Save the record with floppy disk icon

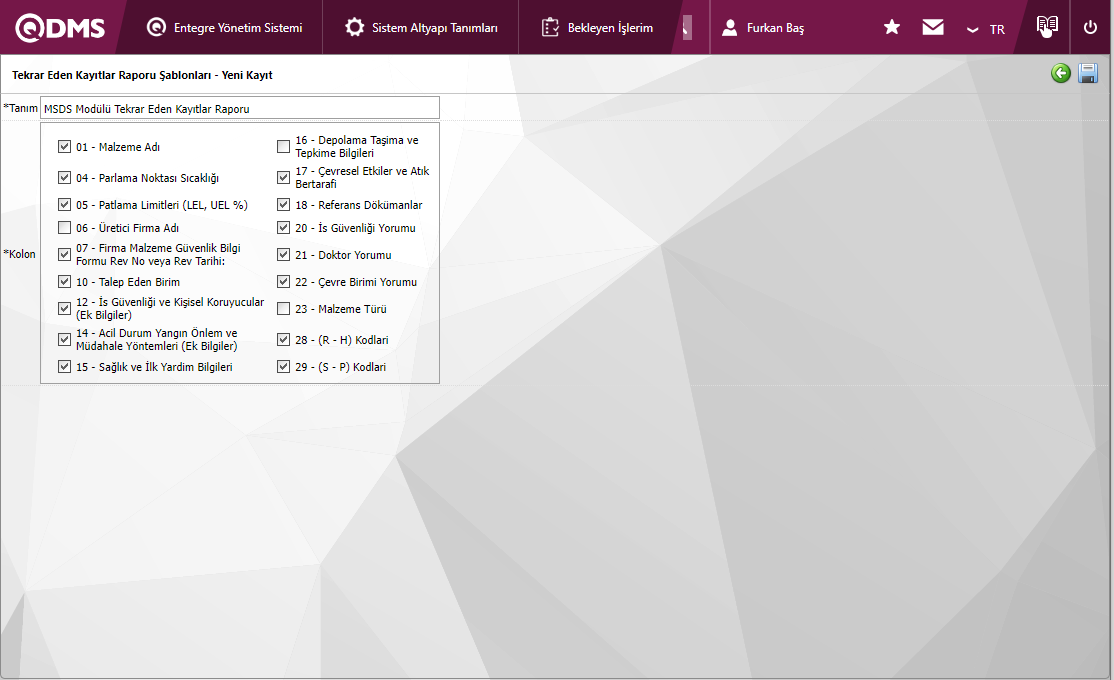(x=1088, y=73)
